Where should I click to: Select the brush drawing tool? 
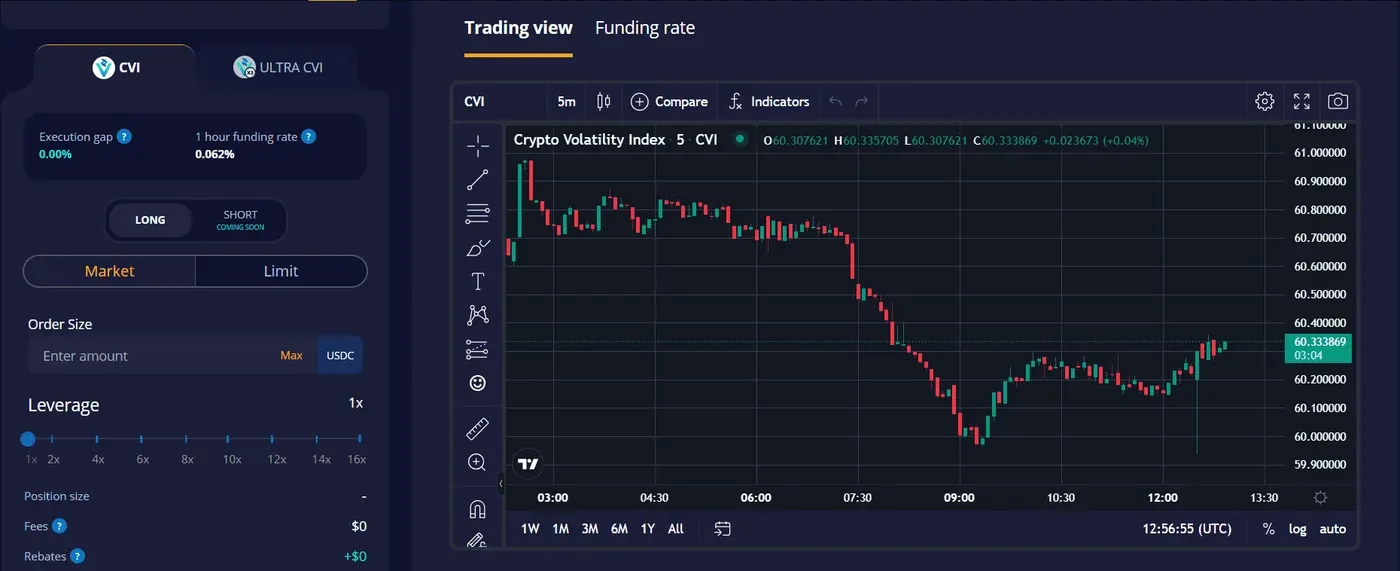tap(478, 247)
